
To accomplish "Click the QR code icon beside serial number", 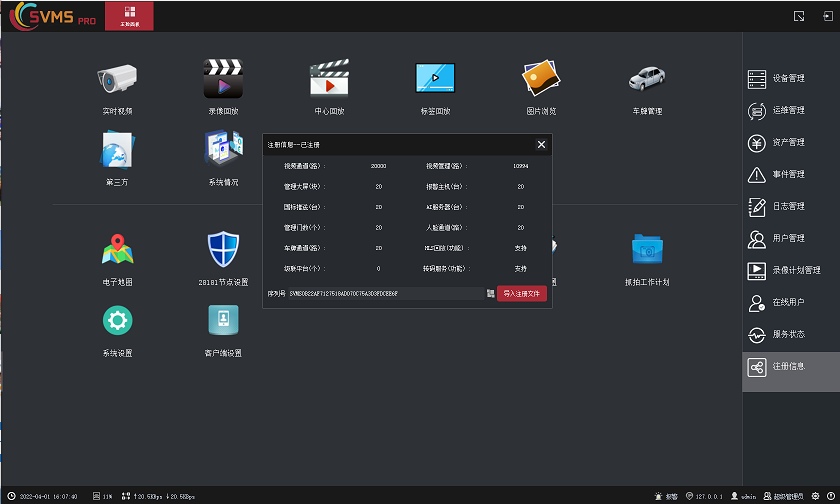I will [490, 294].
